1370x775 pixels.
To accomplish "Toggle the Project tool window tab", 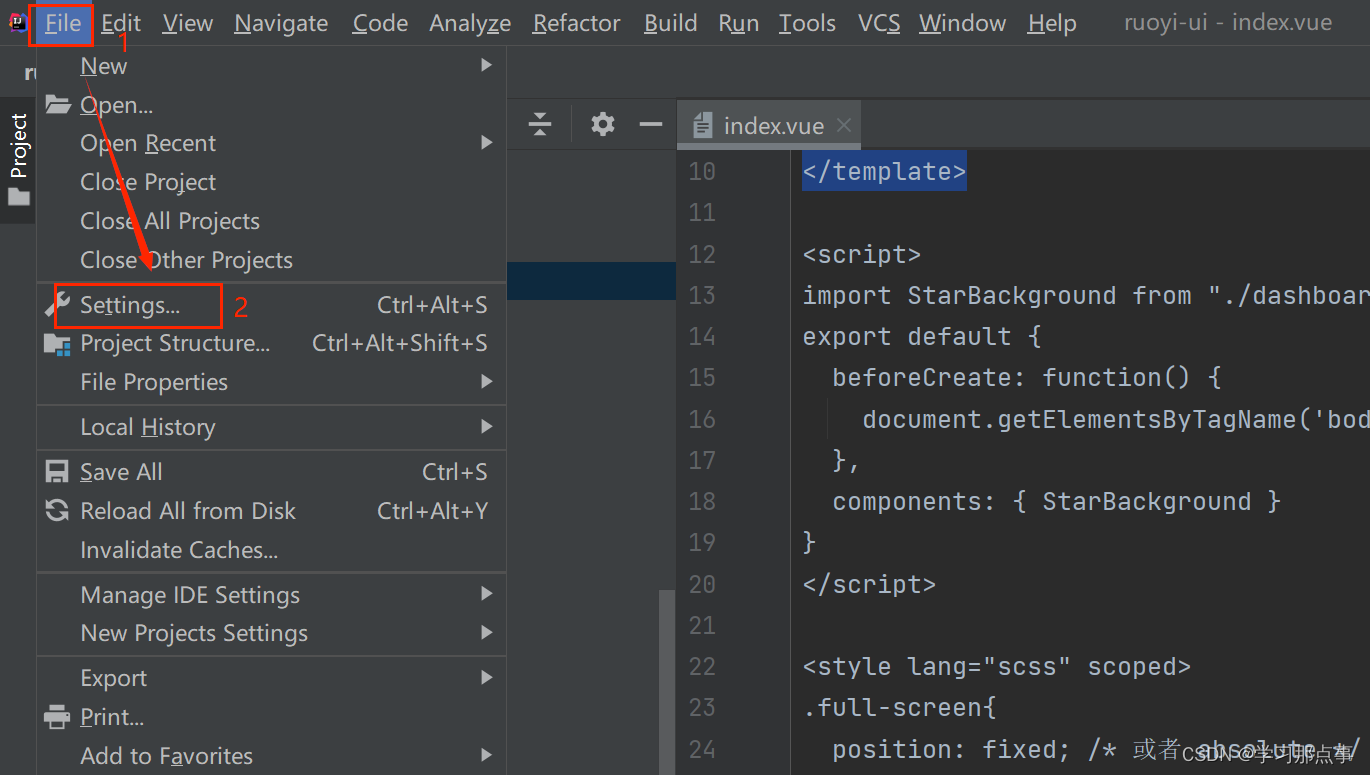I will pos(18,160).
